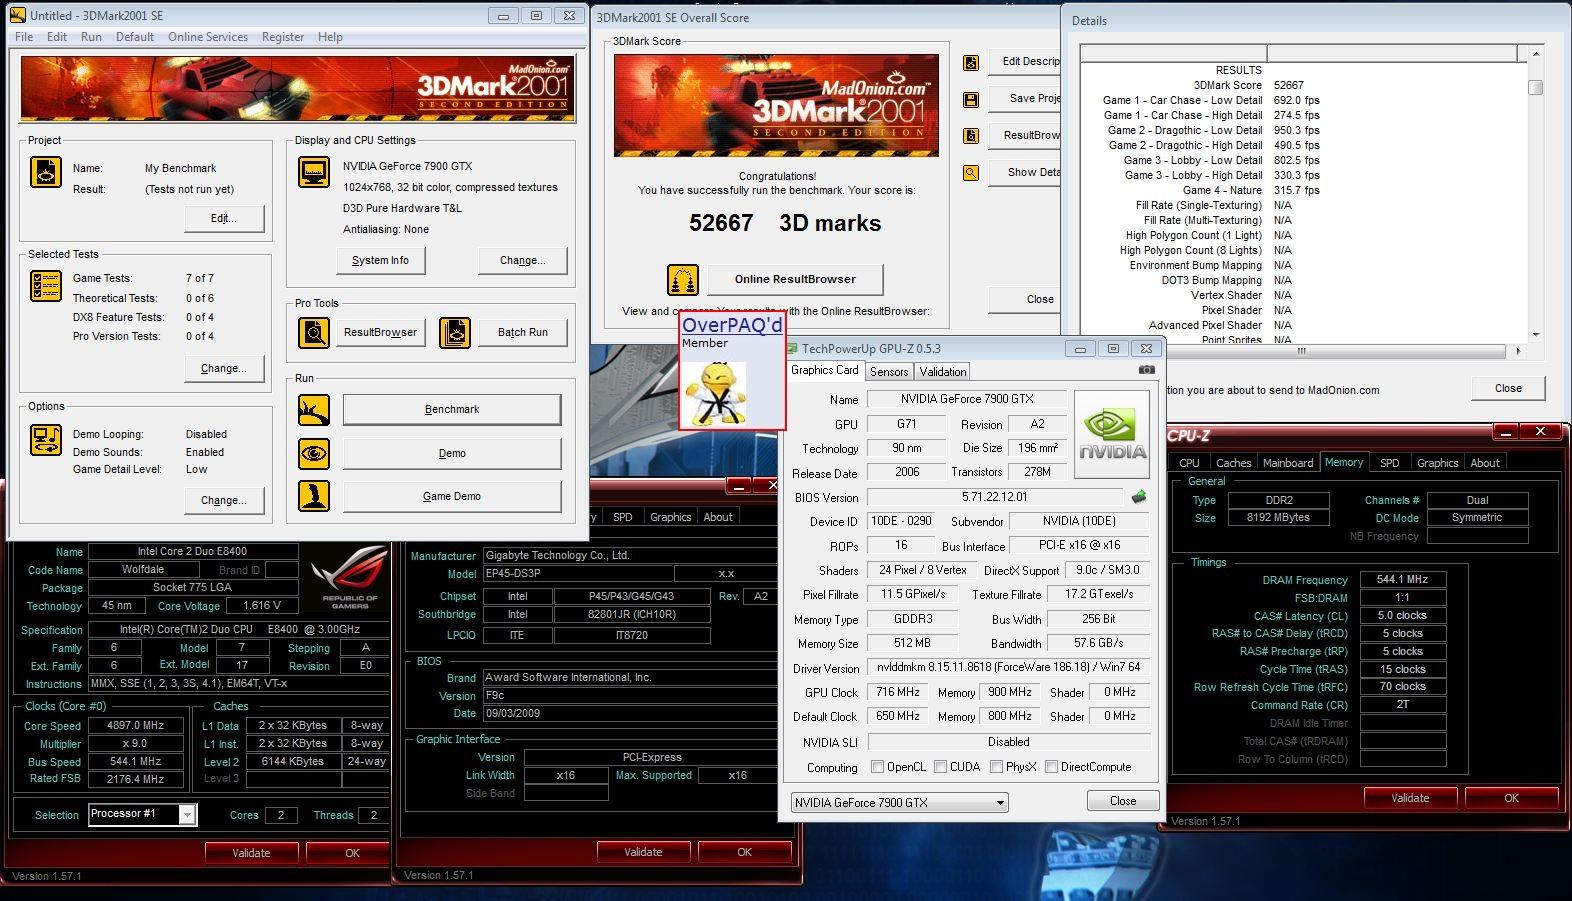Switch to the Mainboard tab in CPU-Z Memory window
This screenshot has height=901, width=1572.
1288,463
